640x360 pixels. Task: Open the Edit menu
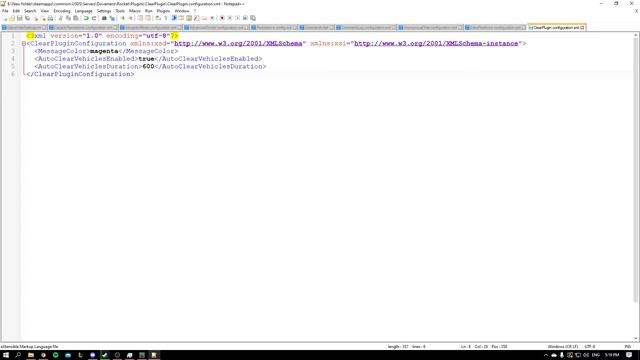tap(16, 11)
